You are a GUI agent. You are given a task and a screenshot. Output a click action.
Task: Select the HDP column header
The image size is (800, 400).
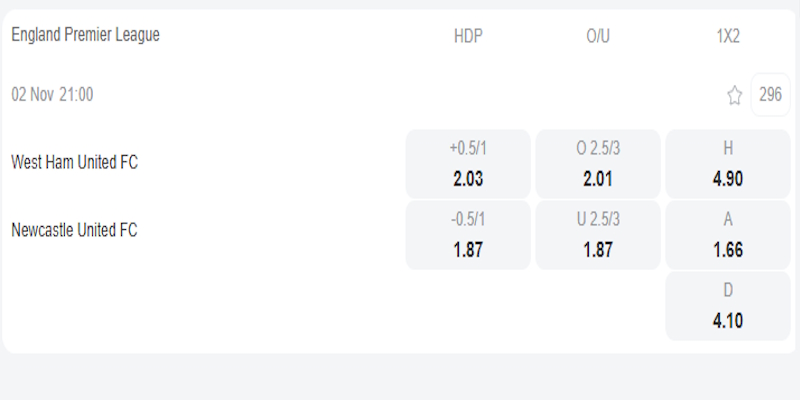click(468, 36)
